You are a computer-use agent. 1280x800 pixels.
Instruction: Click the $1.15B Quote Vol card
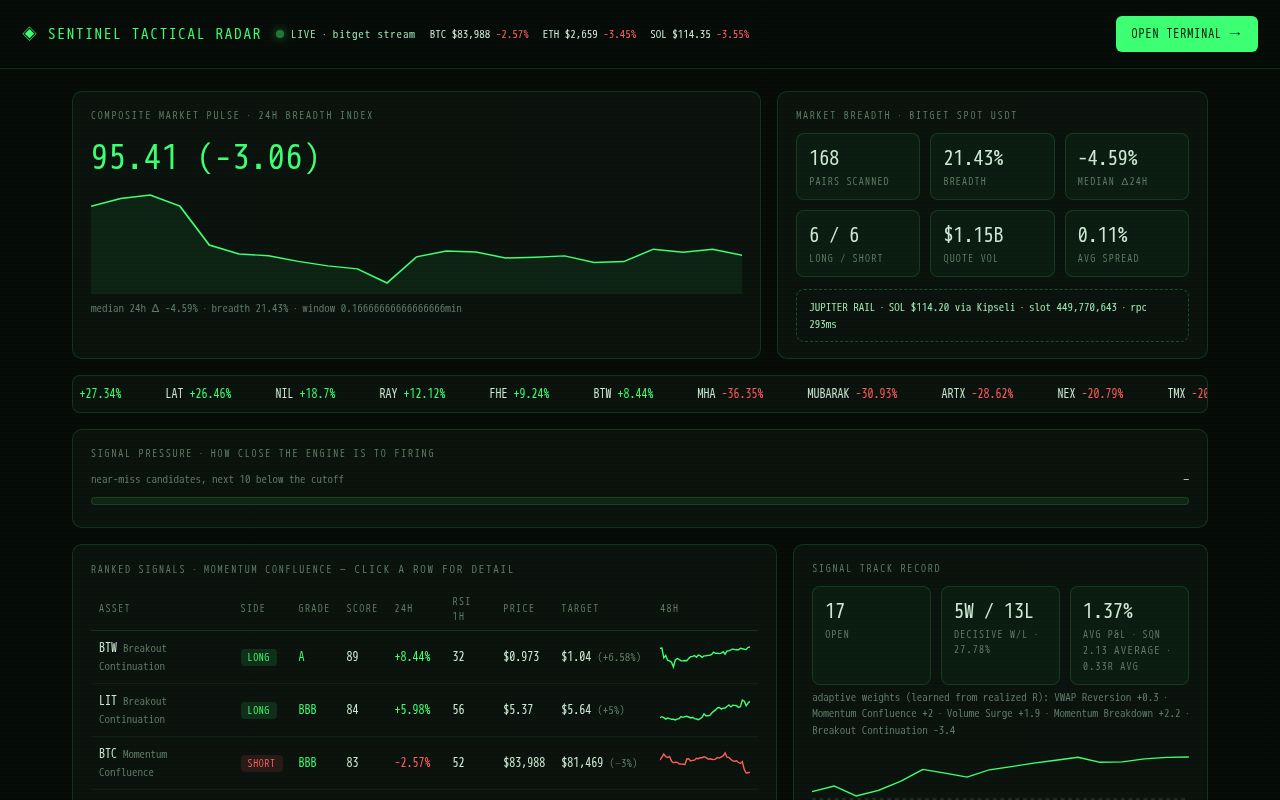[992, 243]
